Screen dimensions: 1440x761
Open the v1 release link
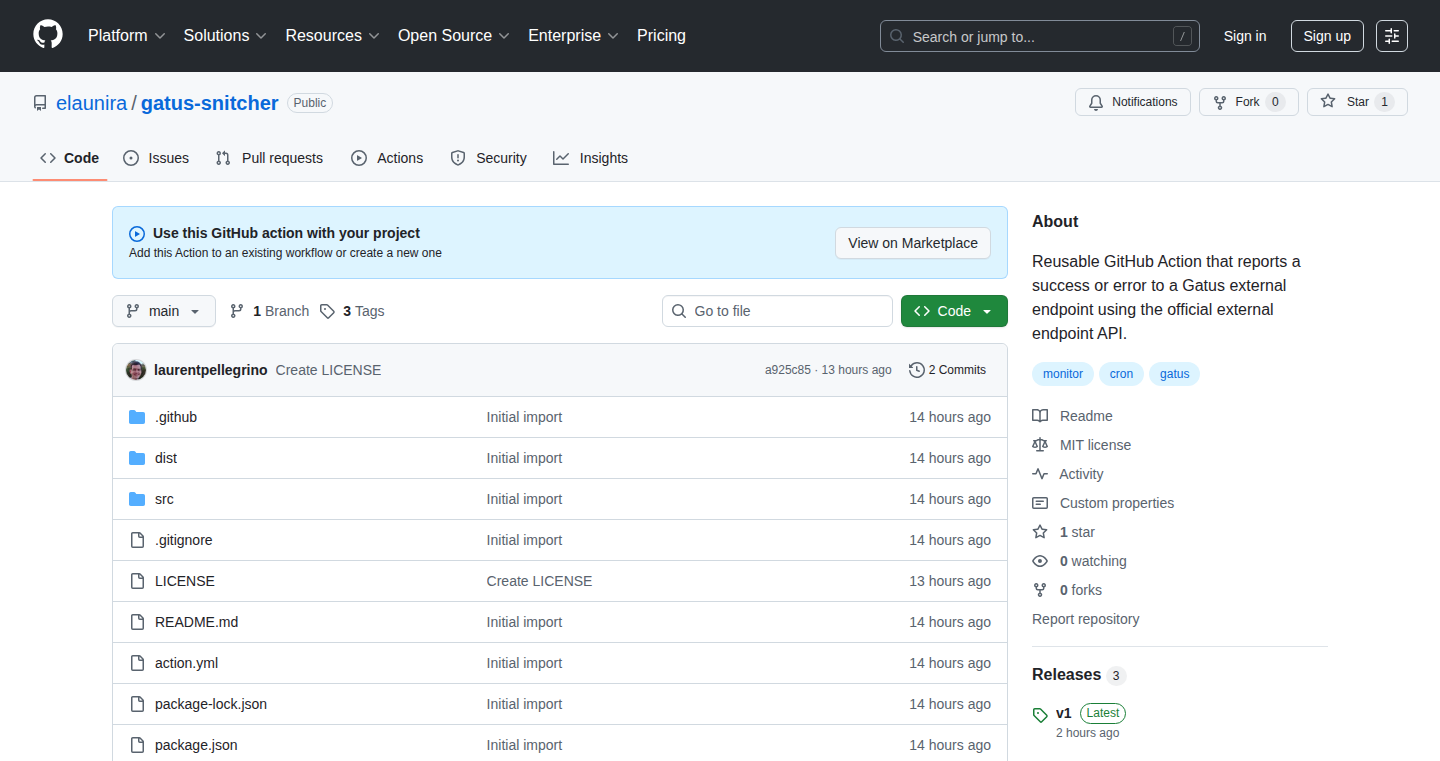pos(1064,713)
